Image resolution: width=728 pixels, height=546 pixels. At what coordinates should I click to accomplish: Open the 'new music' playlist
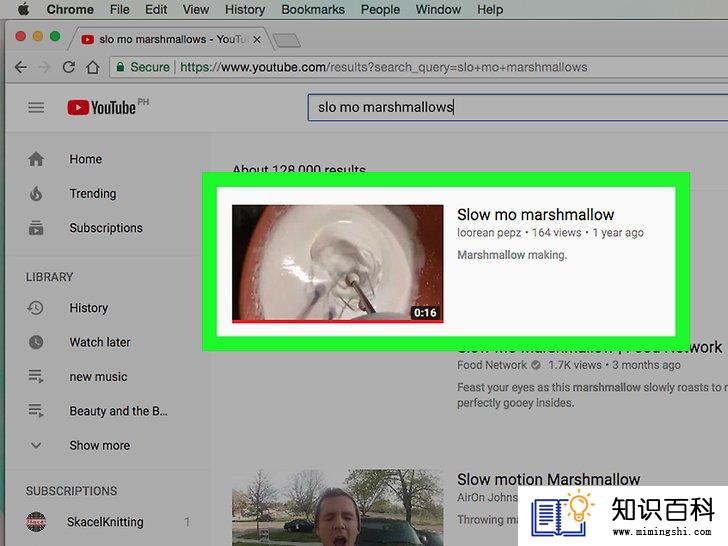(x=98, y=377)
